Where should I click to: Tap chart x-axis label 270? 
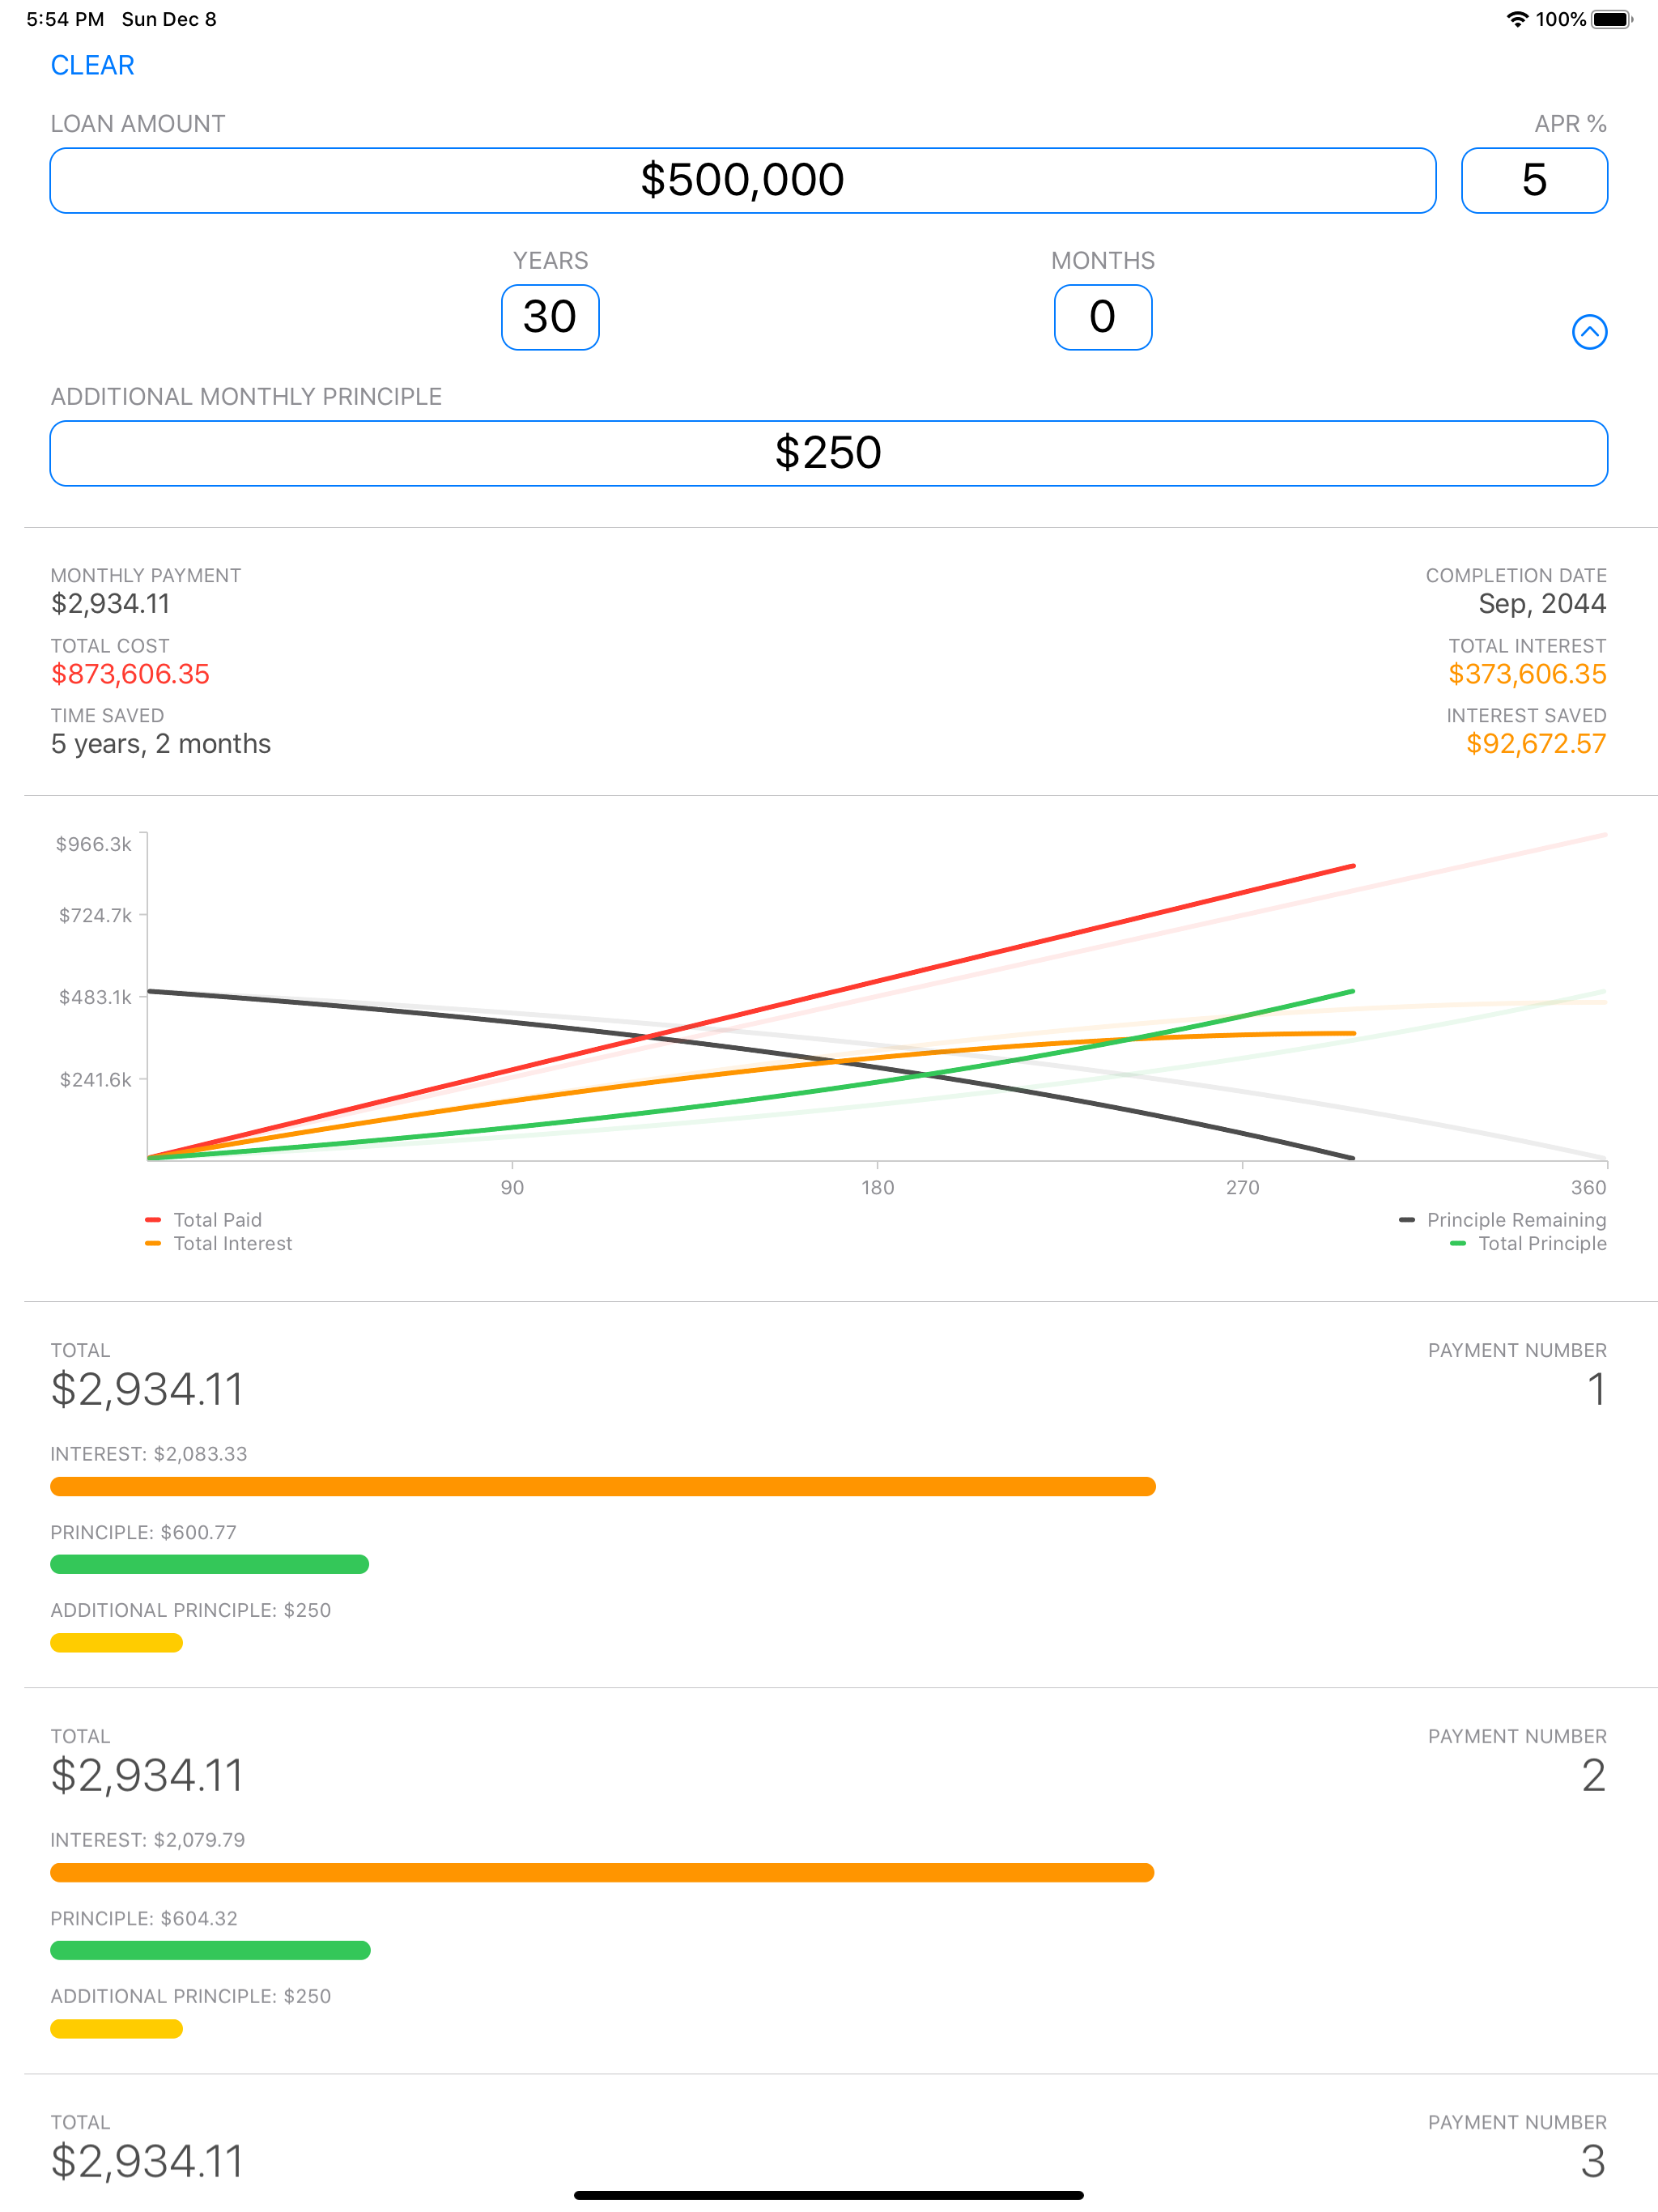click(1243, 1187)
